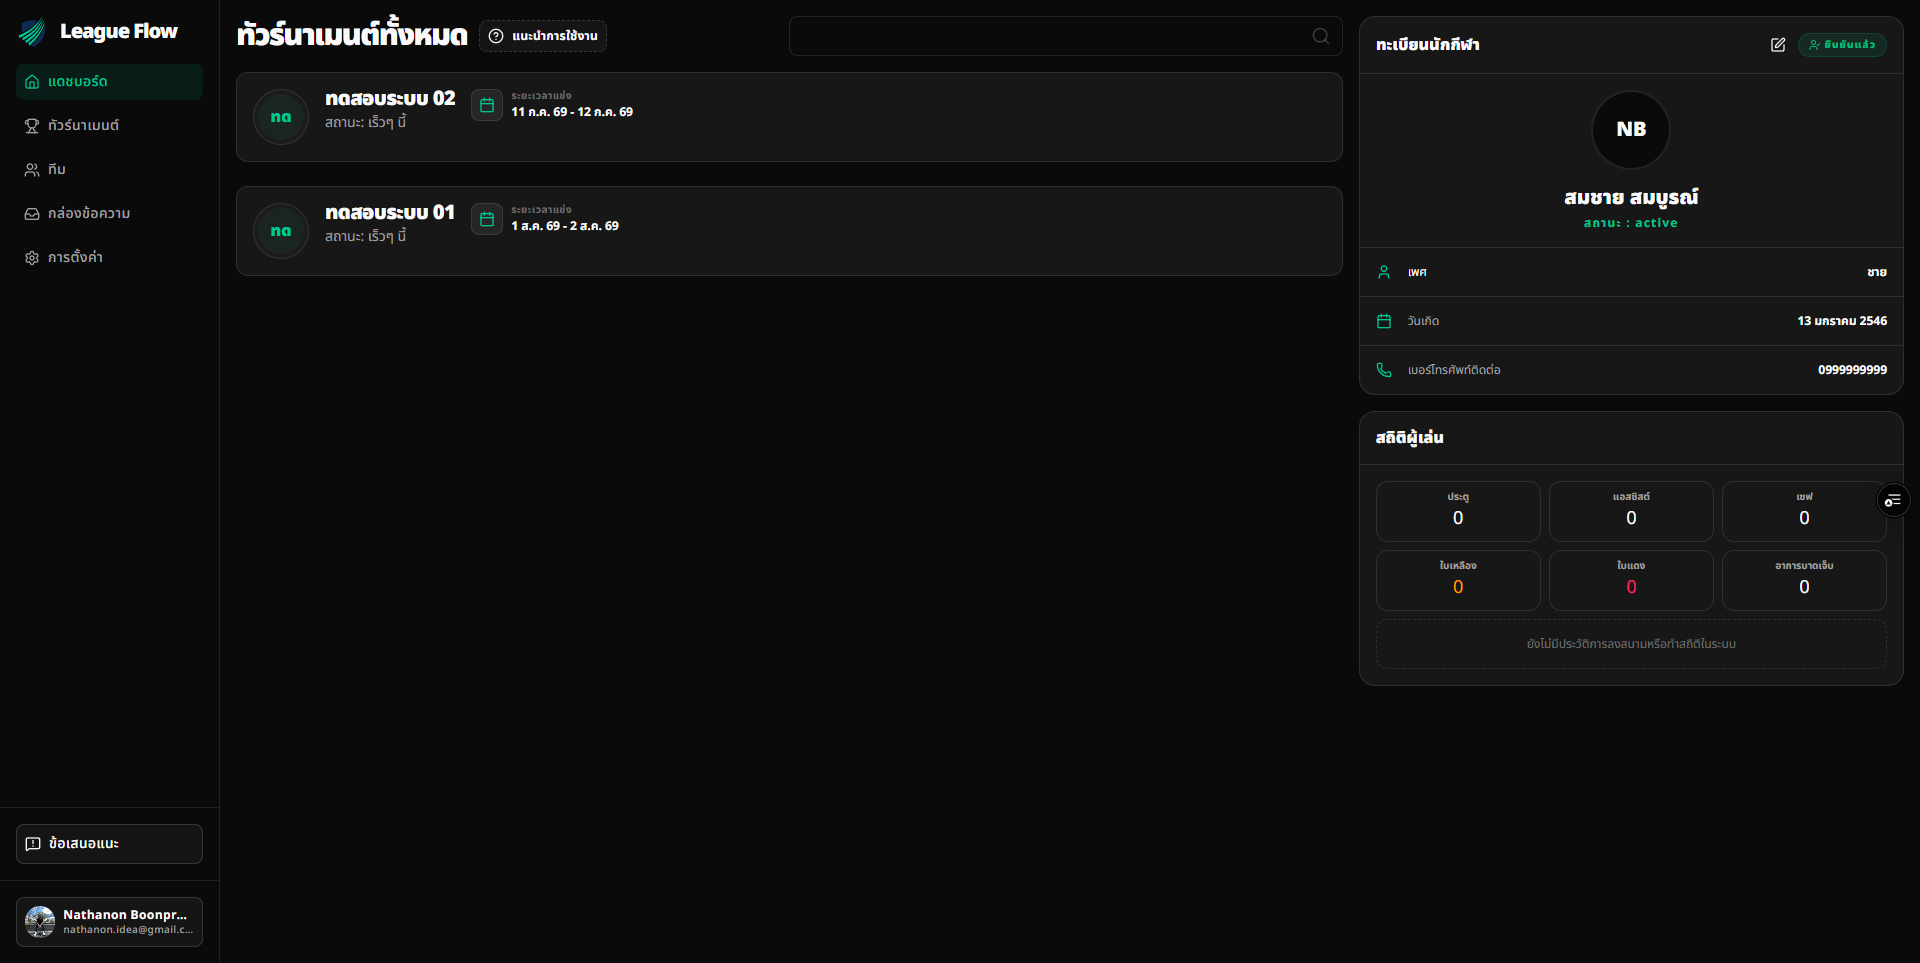Screen dimensions: 1920x963
Task: Click the สถานะ : active status text
Action: tap(1631, 223)
